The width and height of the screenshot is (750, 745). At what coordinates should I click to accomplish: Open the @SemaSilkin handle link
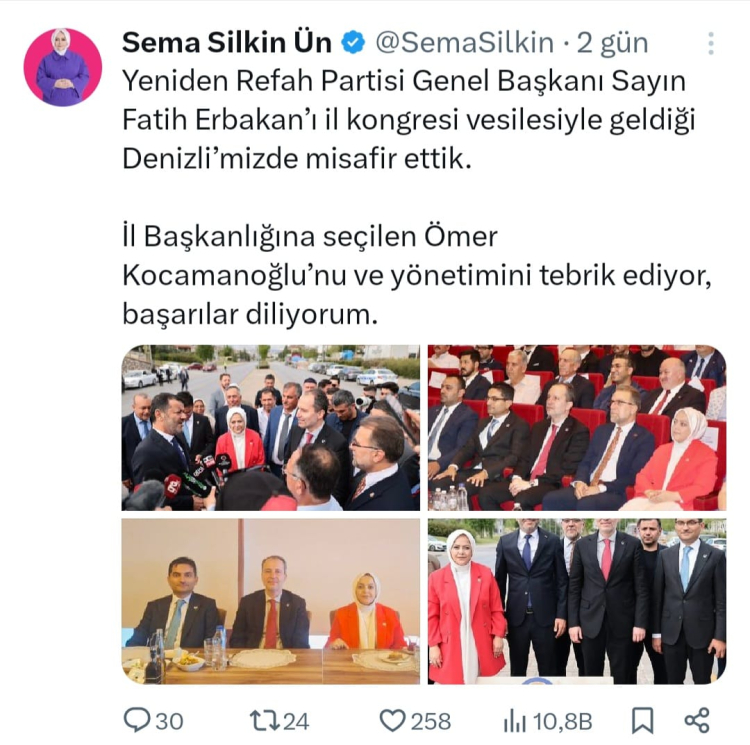(x=464, y=43)
